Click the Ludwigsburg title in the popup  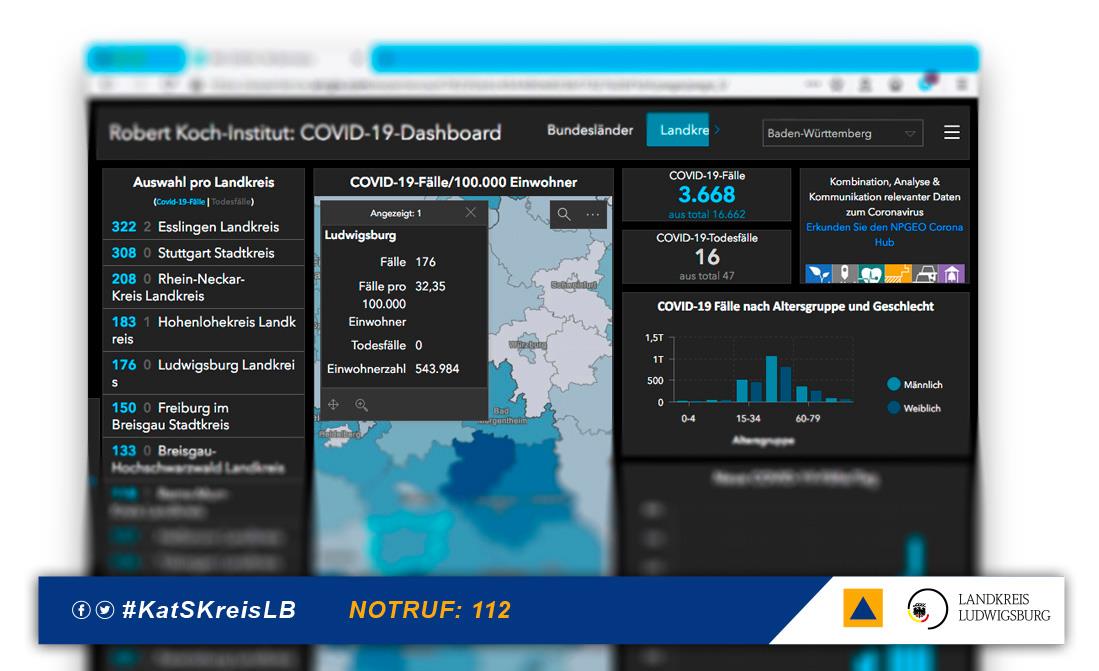(360, 235)
